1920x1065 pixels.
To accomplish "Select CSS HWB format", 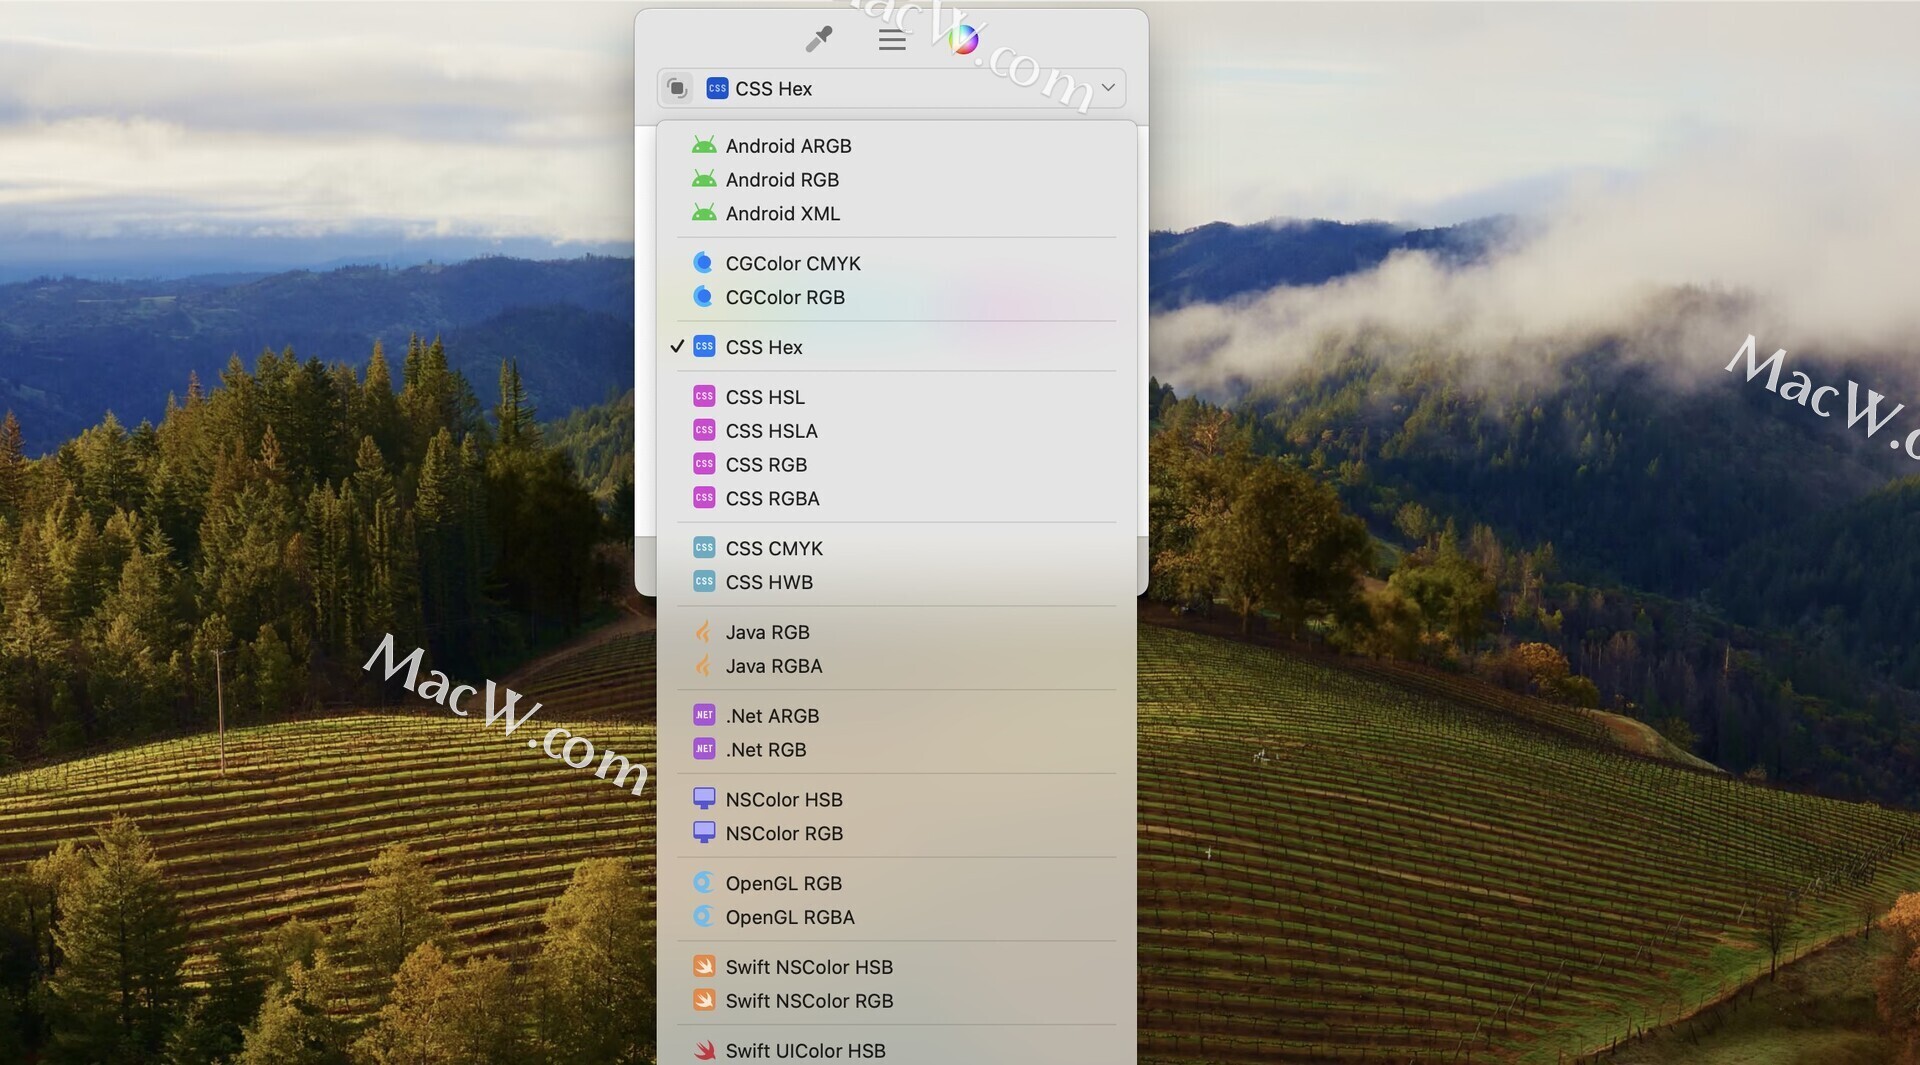I will coord(896,583).
